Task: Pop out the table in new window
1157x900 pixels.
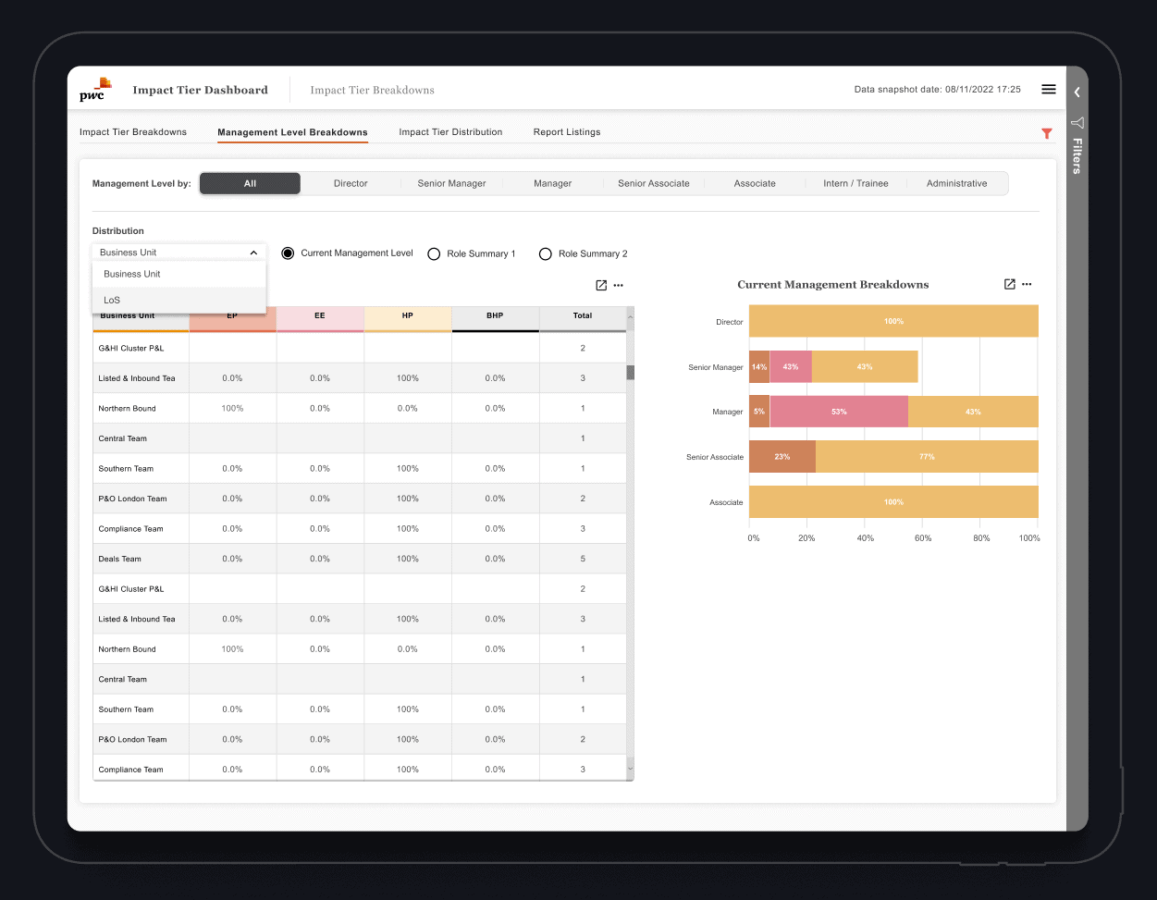Action: coord(601,285)
